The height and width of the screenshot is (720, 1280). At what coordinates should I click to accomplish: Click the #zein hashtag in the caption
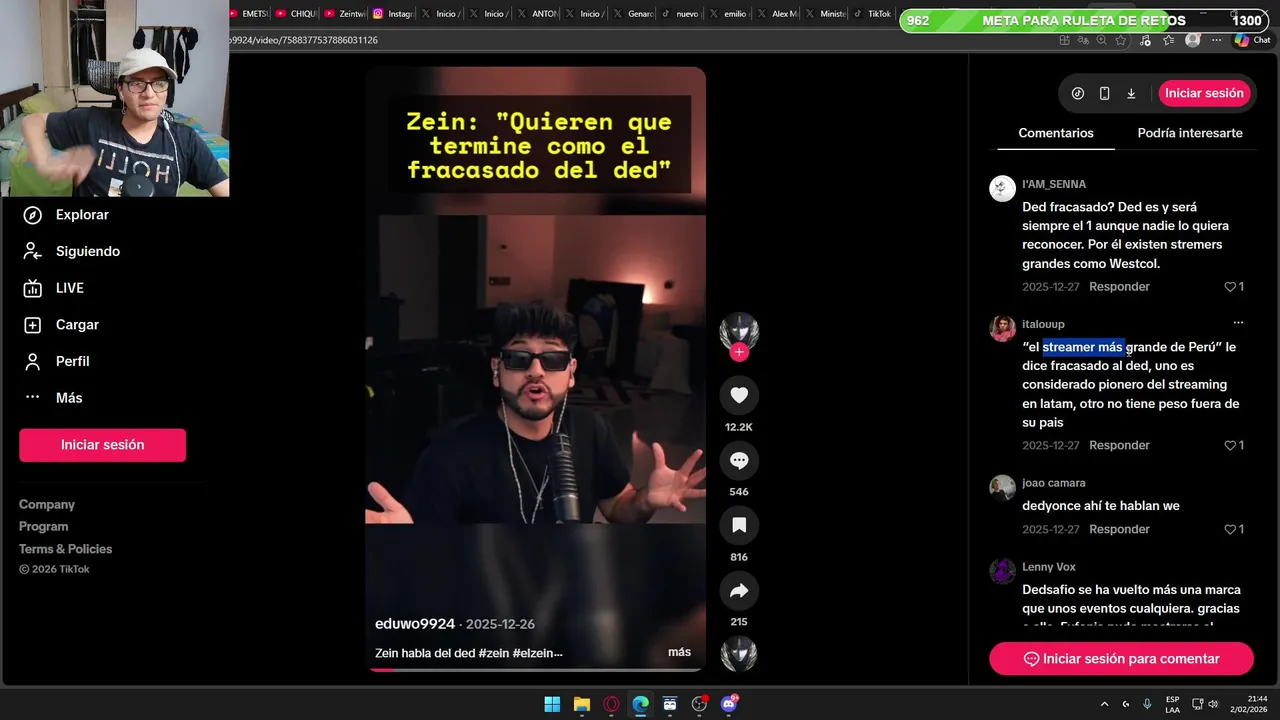point(494,653)
